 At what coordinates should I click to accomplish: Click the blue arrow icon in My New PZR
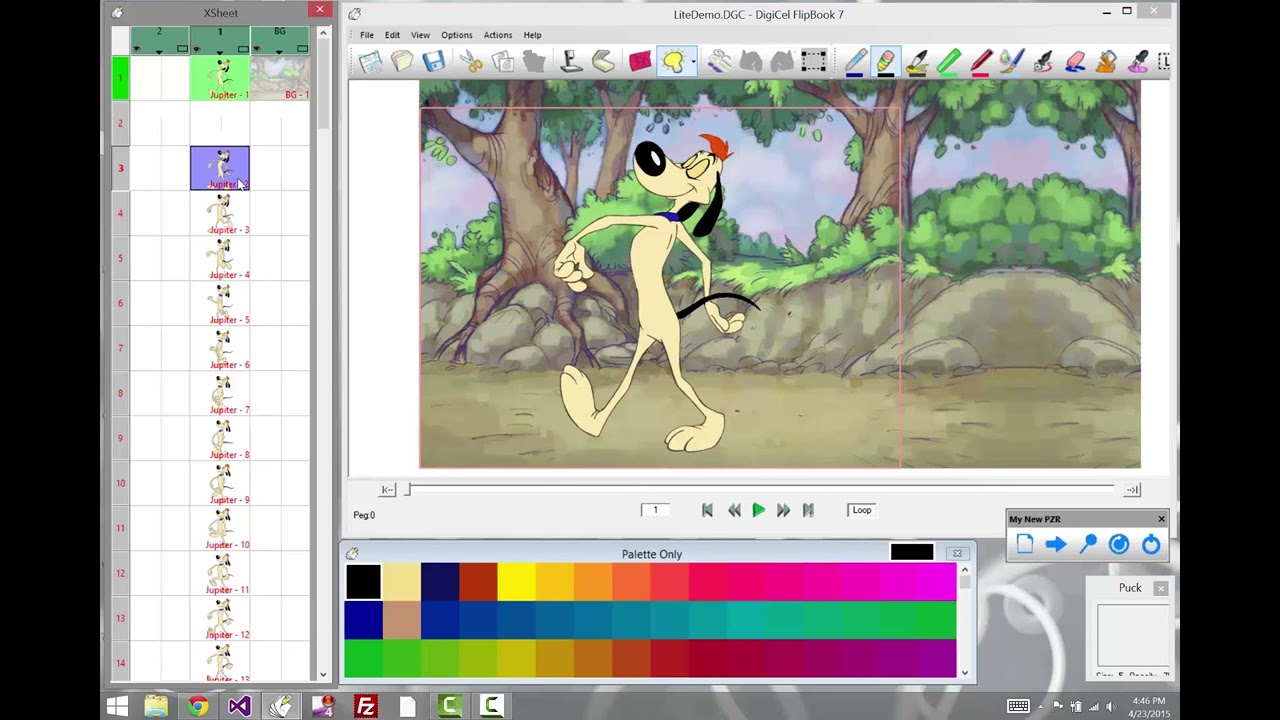(1056, 544)
